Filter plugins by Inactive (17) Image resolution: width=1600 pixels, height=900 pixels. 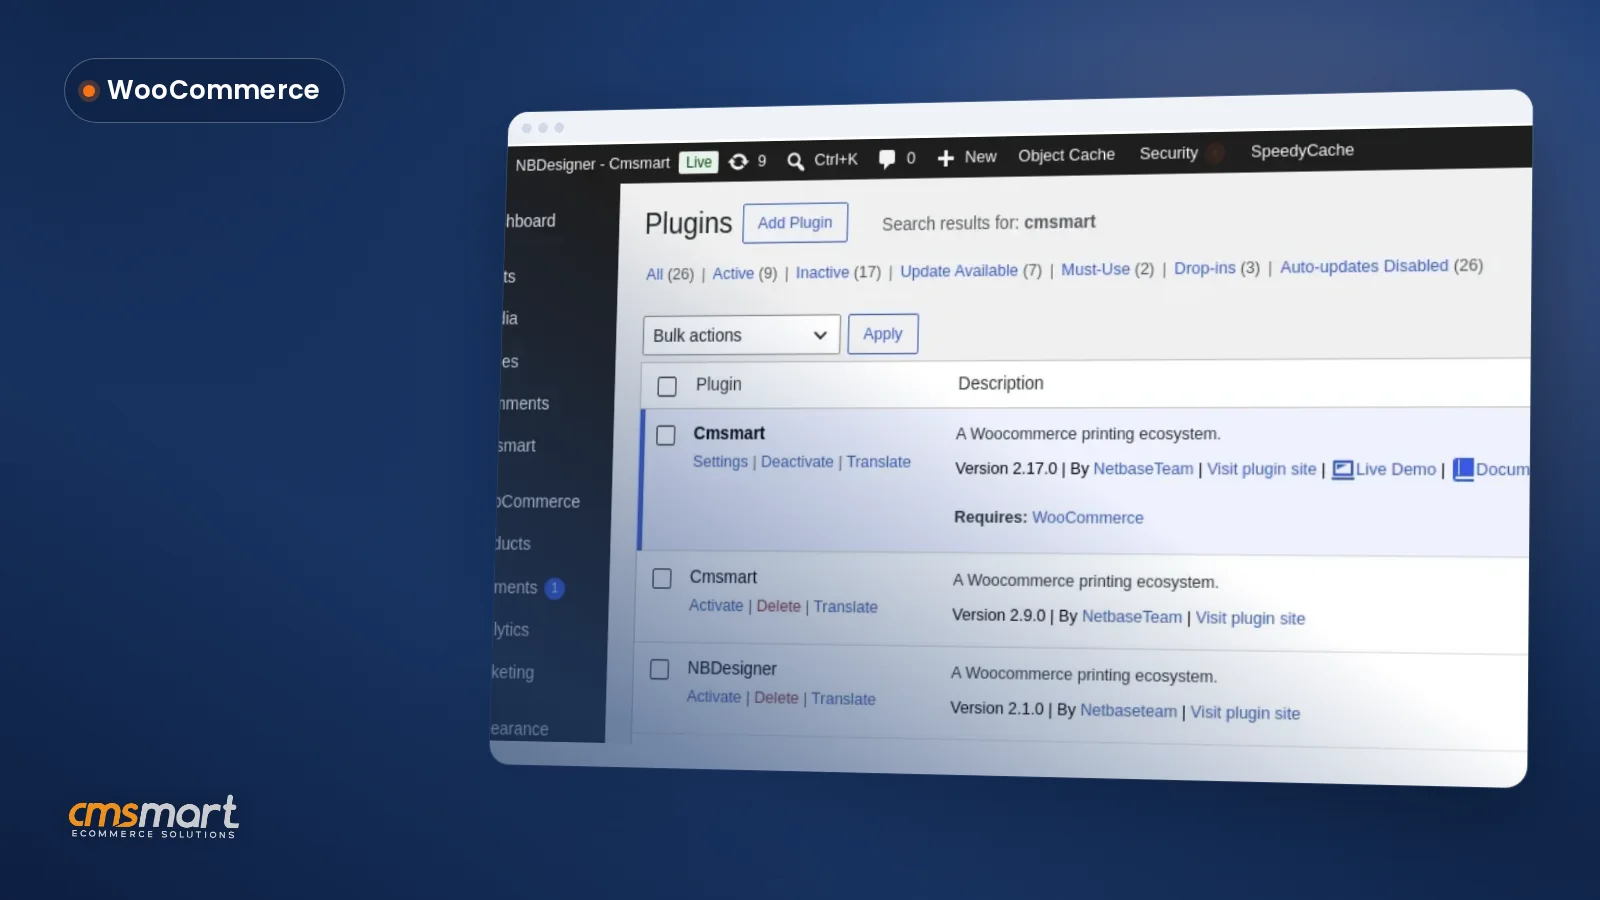click(x=838, y=272)
